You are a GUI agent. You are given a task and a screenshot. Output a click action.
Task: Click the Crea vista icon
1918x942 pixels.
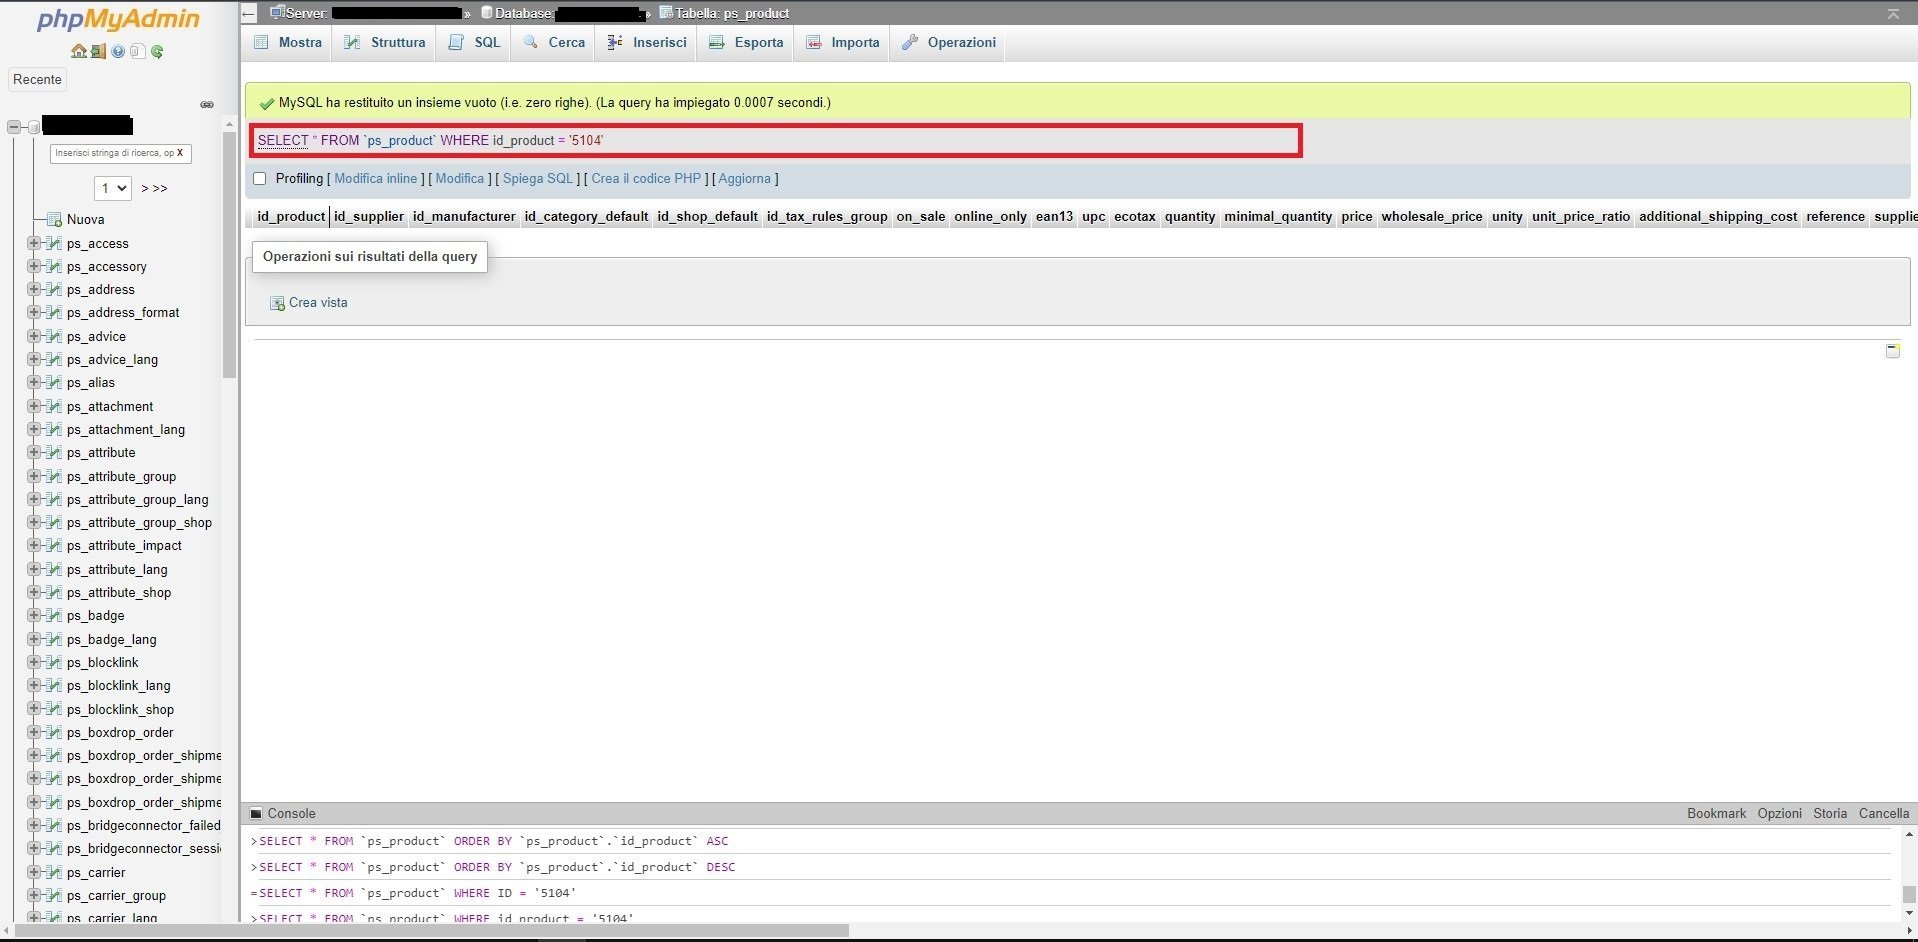pos(277,303)
